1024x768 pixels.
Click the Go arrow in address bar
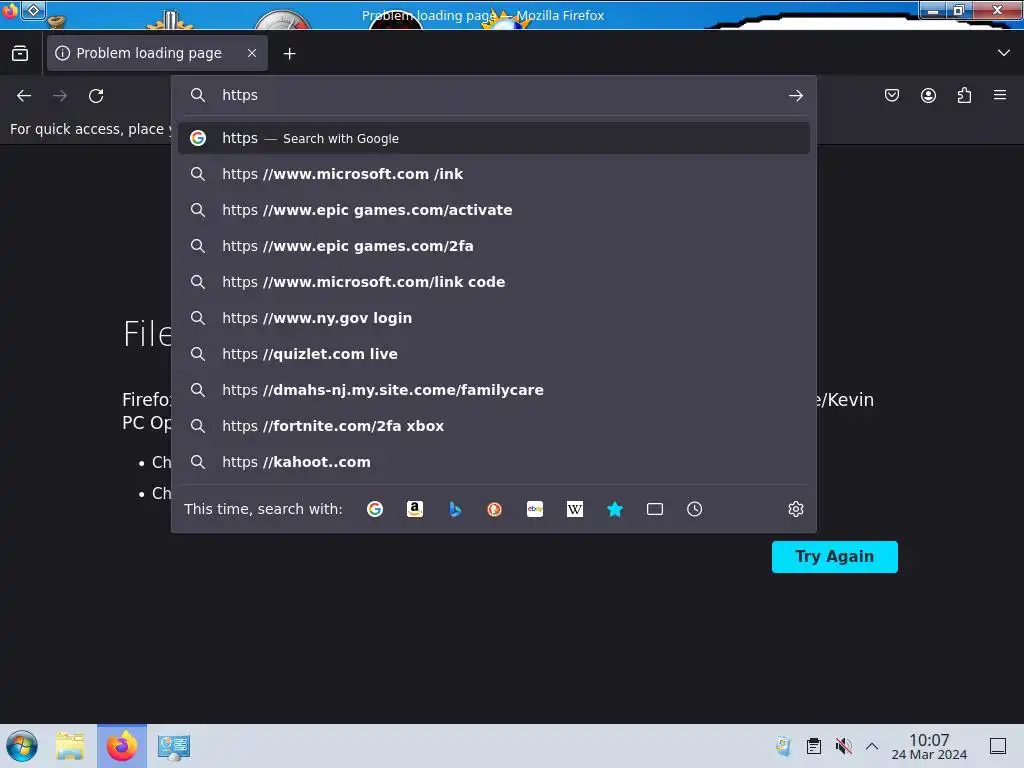pyautogui.click(x=795, y=96)
